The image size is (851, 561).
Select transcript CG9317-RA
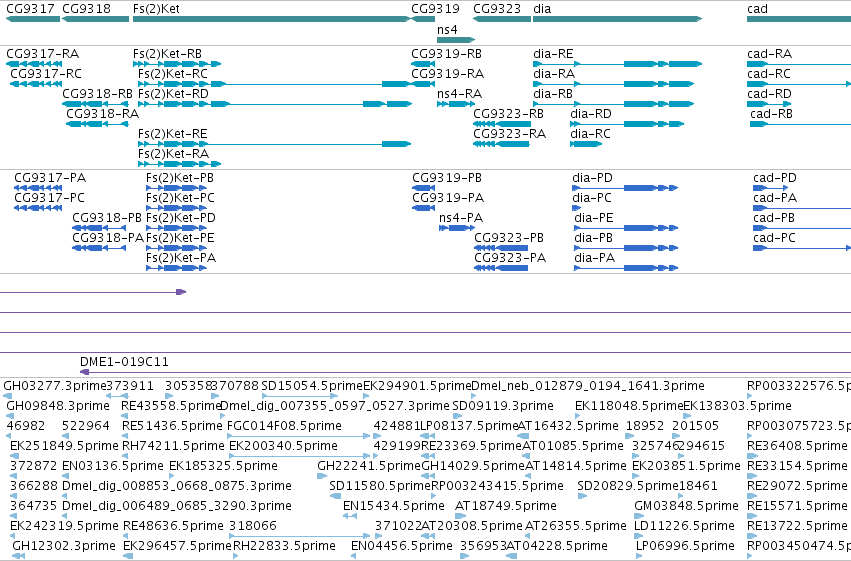click(42, 54)
